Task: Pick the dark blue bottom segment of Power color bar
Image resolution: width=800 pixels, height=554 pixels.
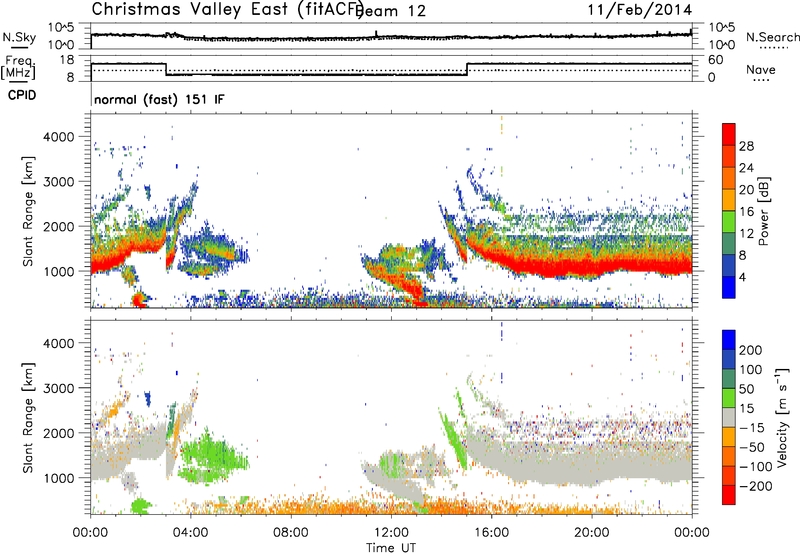Action: pos(729,287)
